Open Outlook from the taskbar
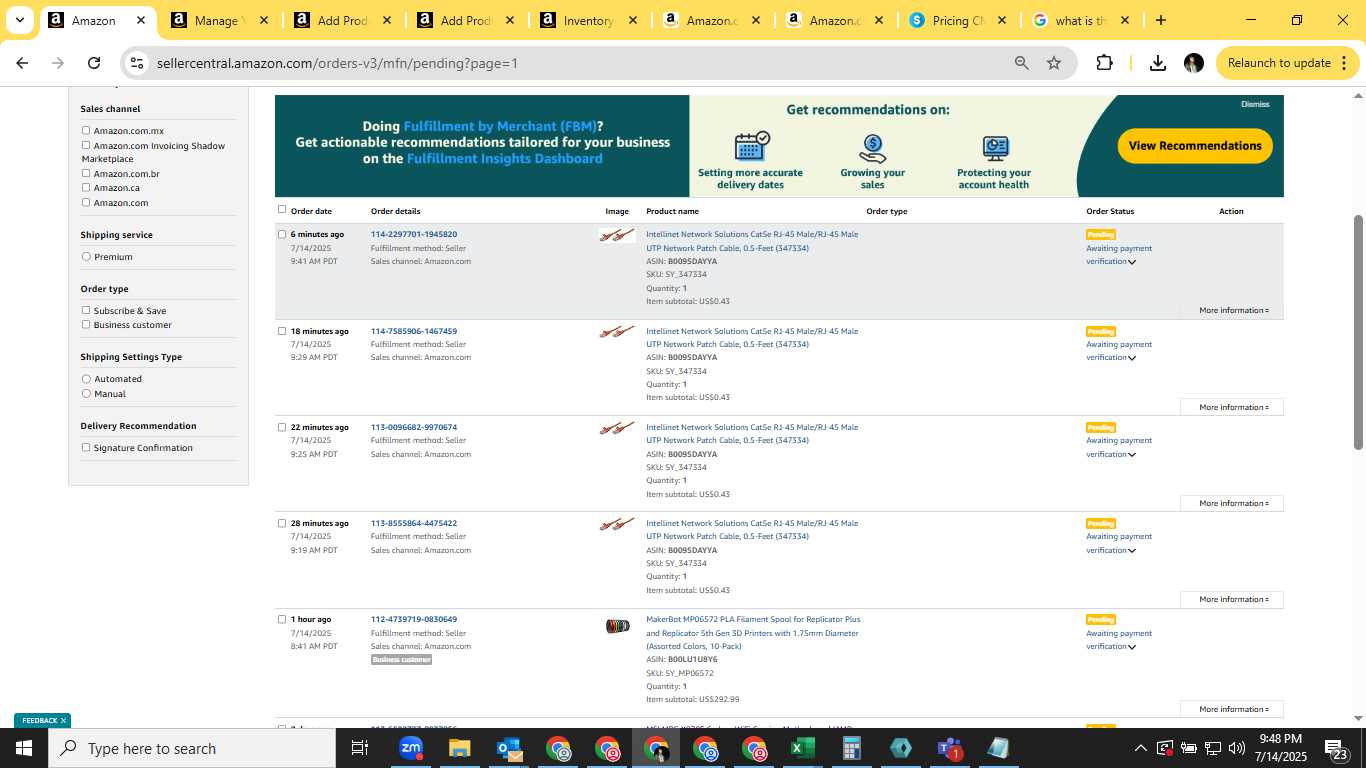1366x768 pixels. tap(508, 748)
